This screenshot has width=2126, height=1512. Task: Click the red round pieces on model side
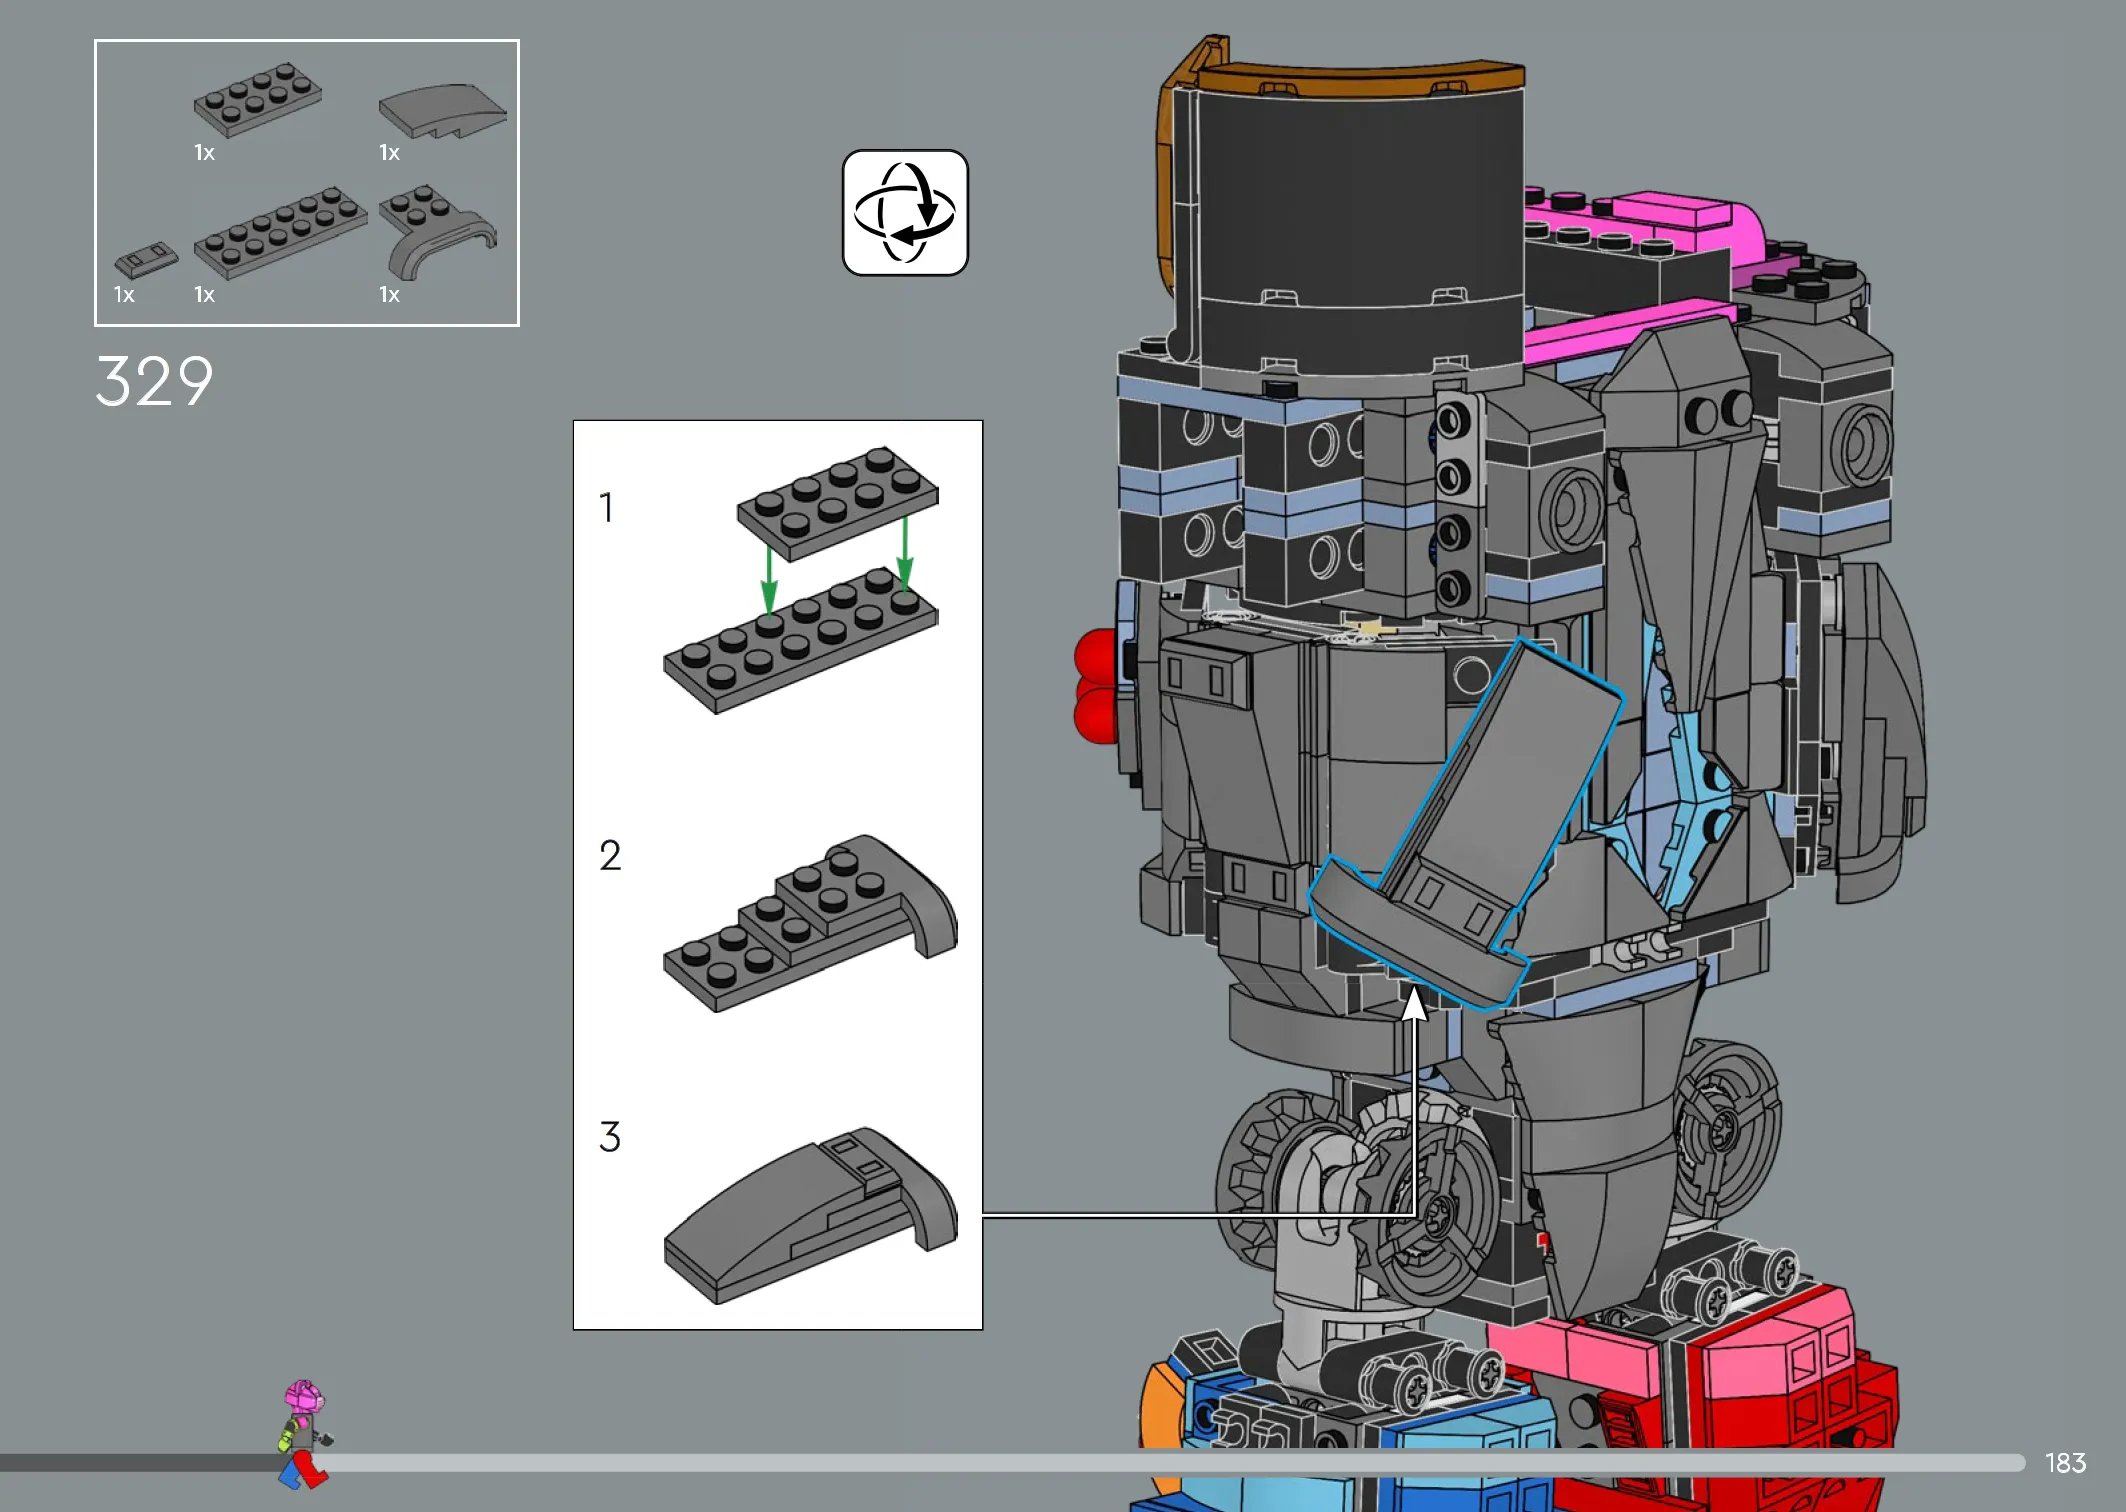[x=1096, y=686]
